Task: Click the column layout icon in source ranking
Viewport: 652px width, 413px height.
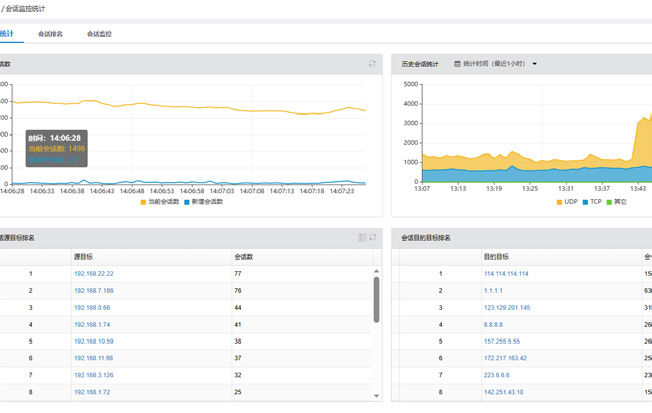Action: click(362, 238)
